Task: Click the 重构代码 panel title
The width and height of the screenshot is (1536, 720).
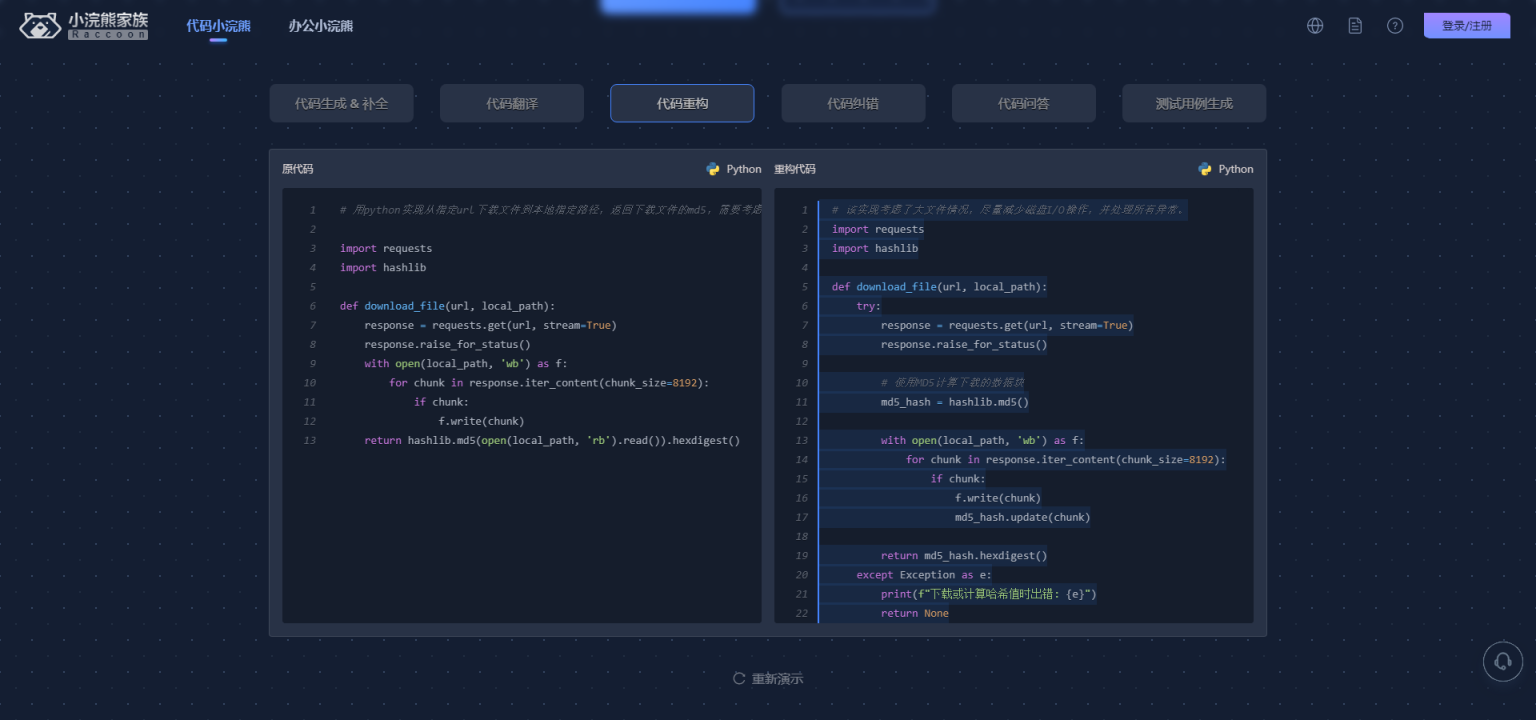Action: (795, 169)
